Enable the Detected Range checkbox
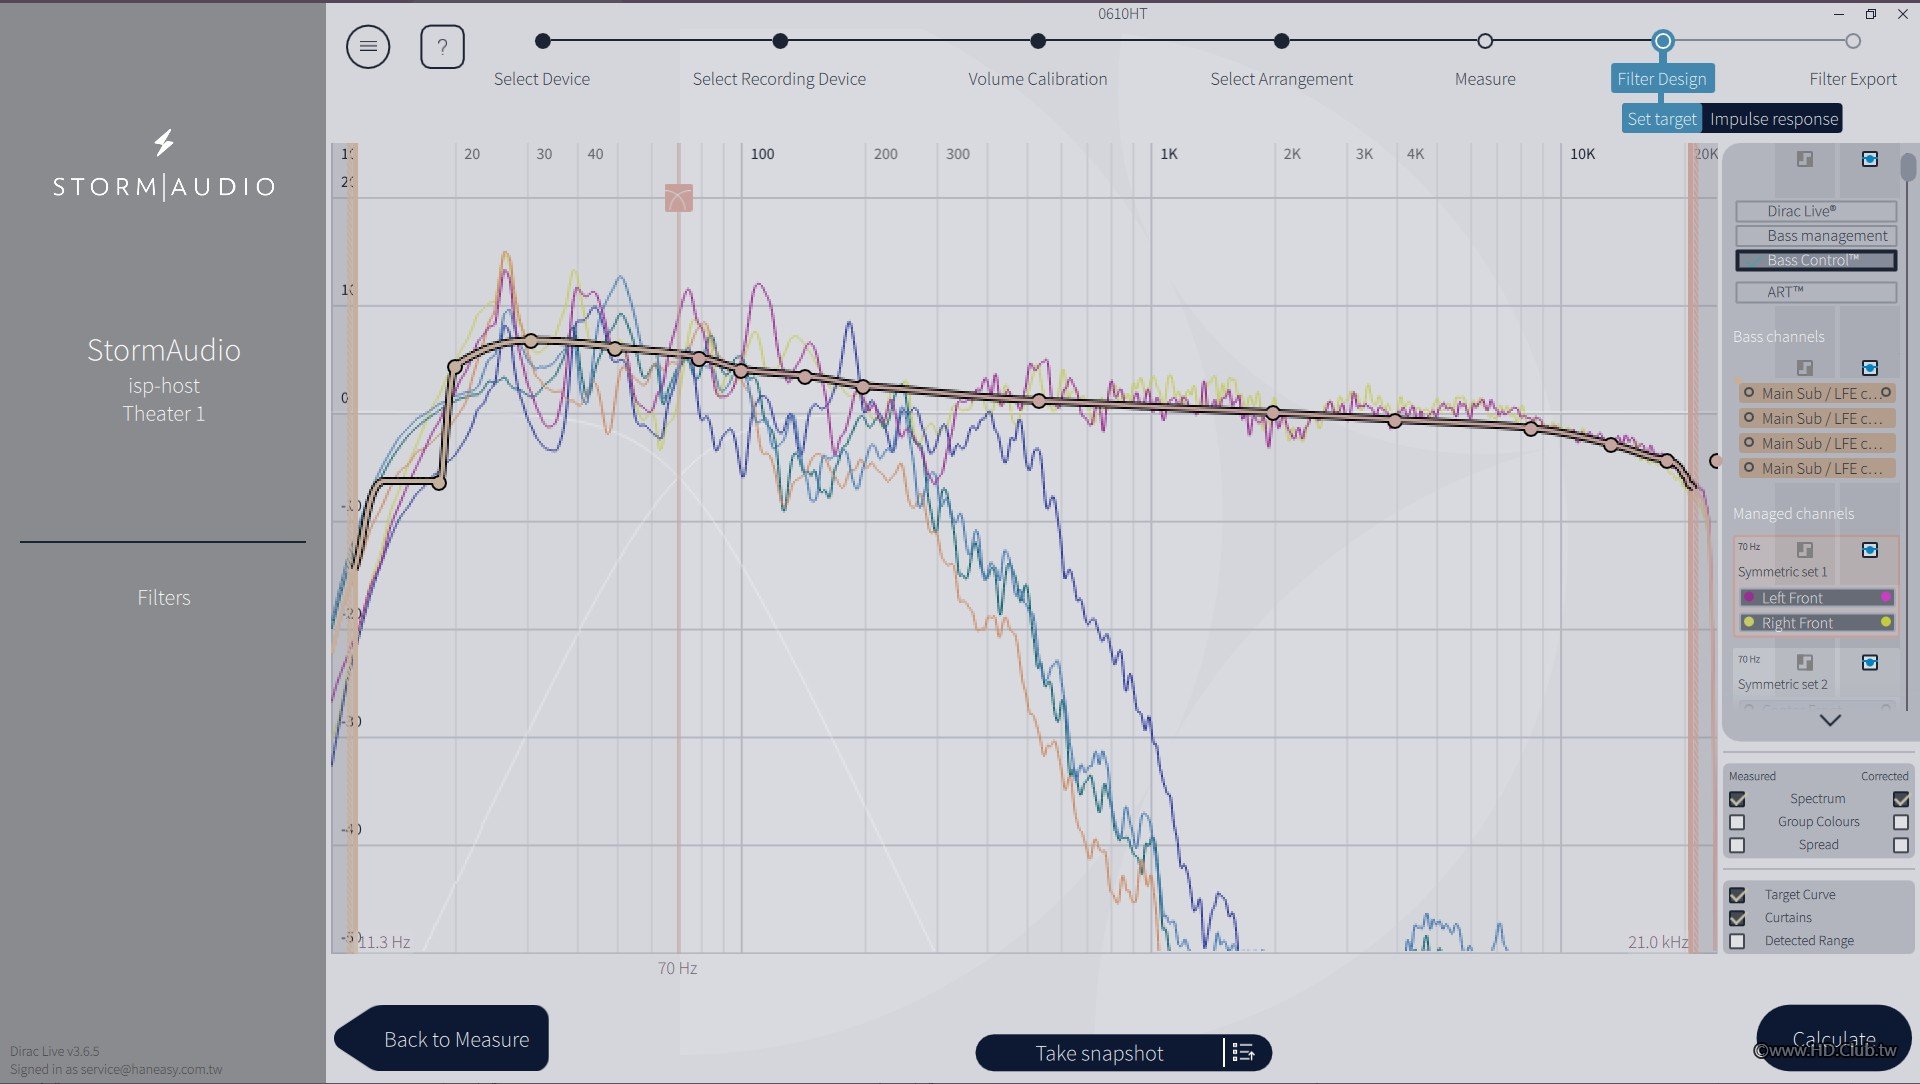Image resolution: width=1920 pixels, height=1084 pixels. coord(1737,941)
